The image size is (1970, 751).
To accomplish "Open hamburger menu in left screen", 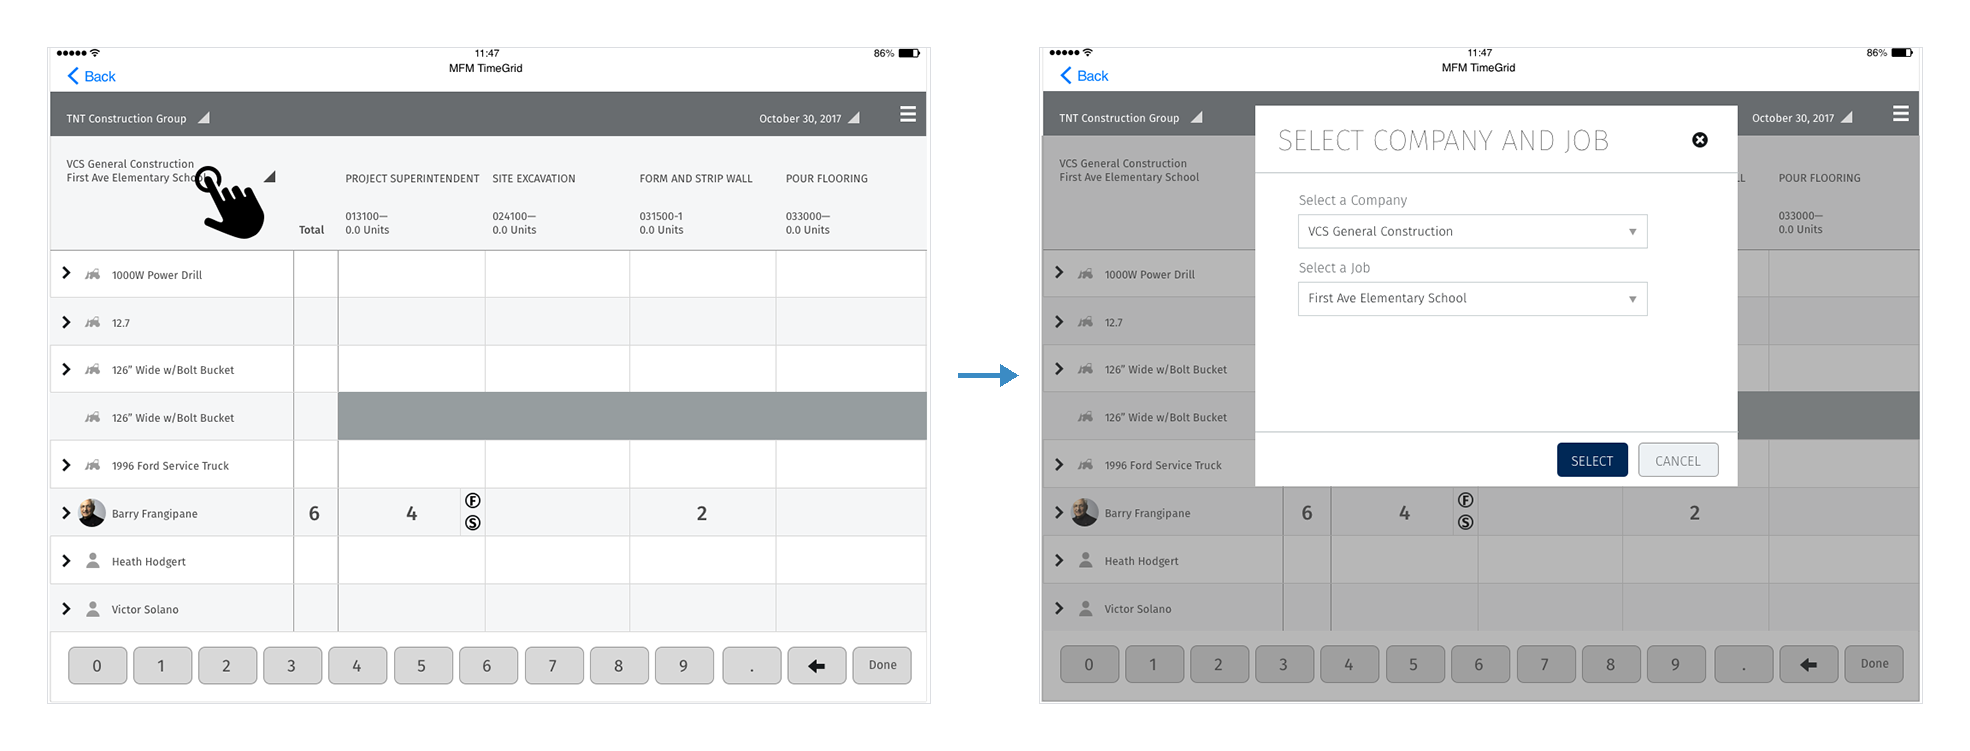I will [908, 115].
